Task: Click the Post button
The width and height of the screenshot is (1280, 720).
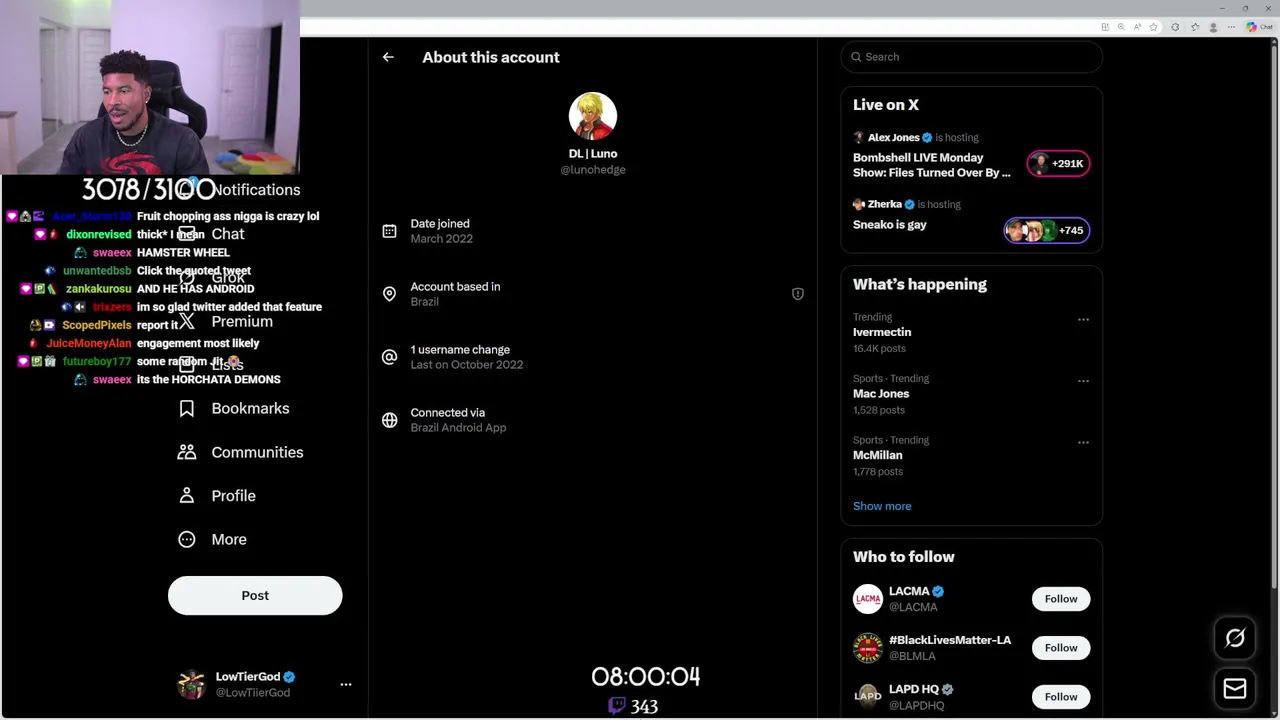Action: click(x=255, y=595)
